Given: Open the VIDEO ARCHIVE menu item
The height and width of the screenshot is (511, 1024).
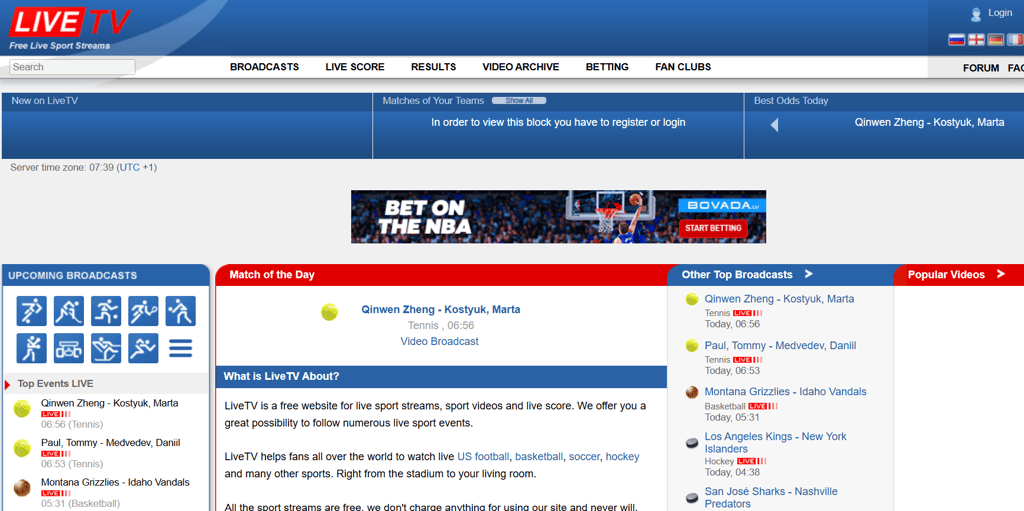Looking at the screenshot, I should click(x=521, y=67).
